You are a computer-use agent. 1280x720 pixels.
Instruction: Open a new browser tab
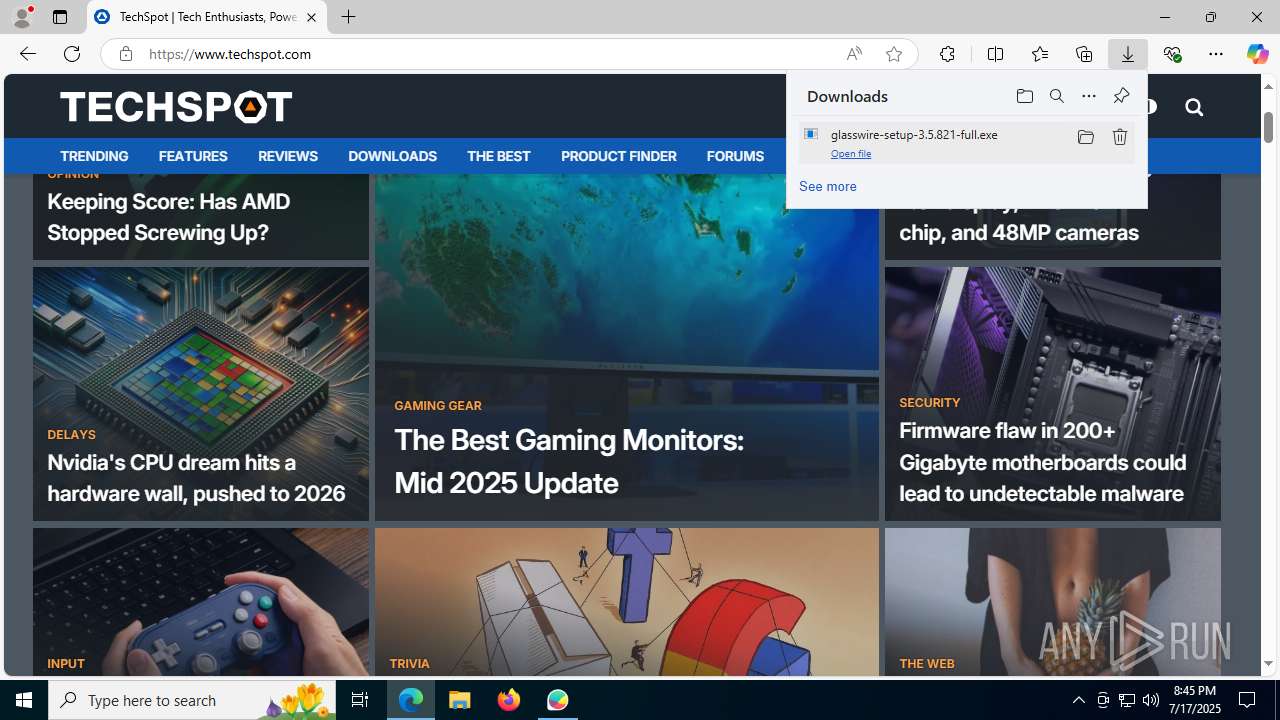point(348,17)
